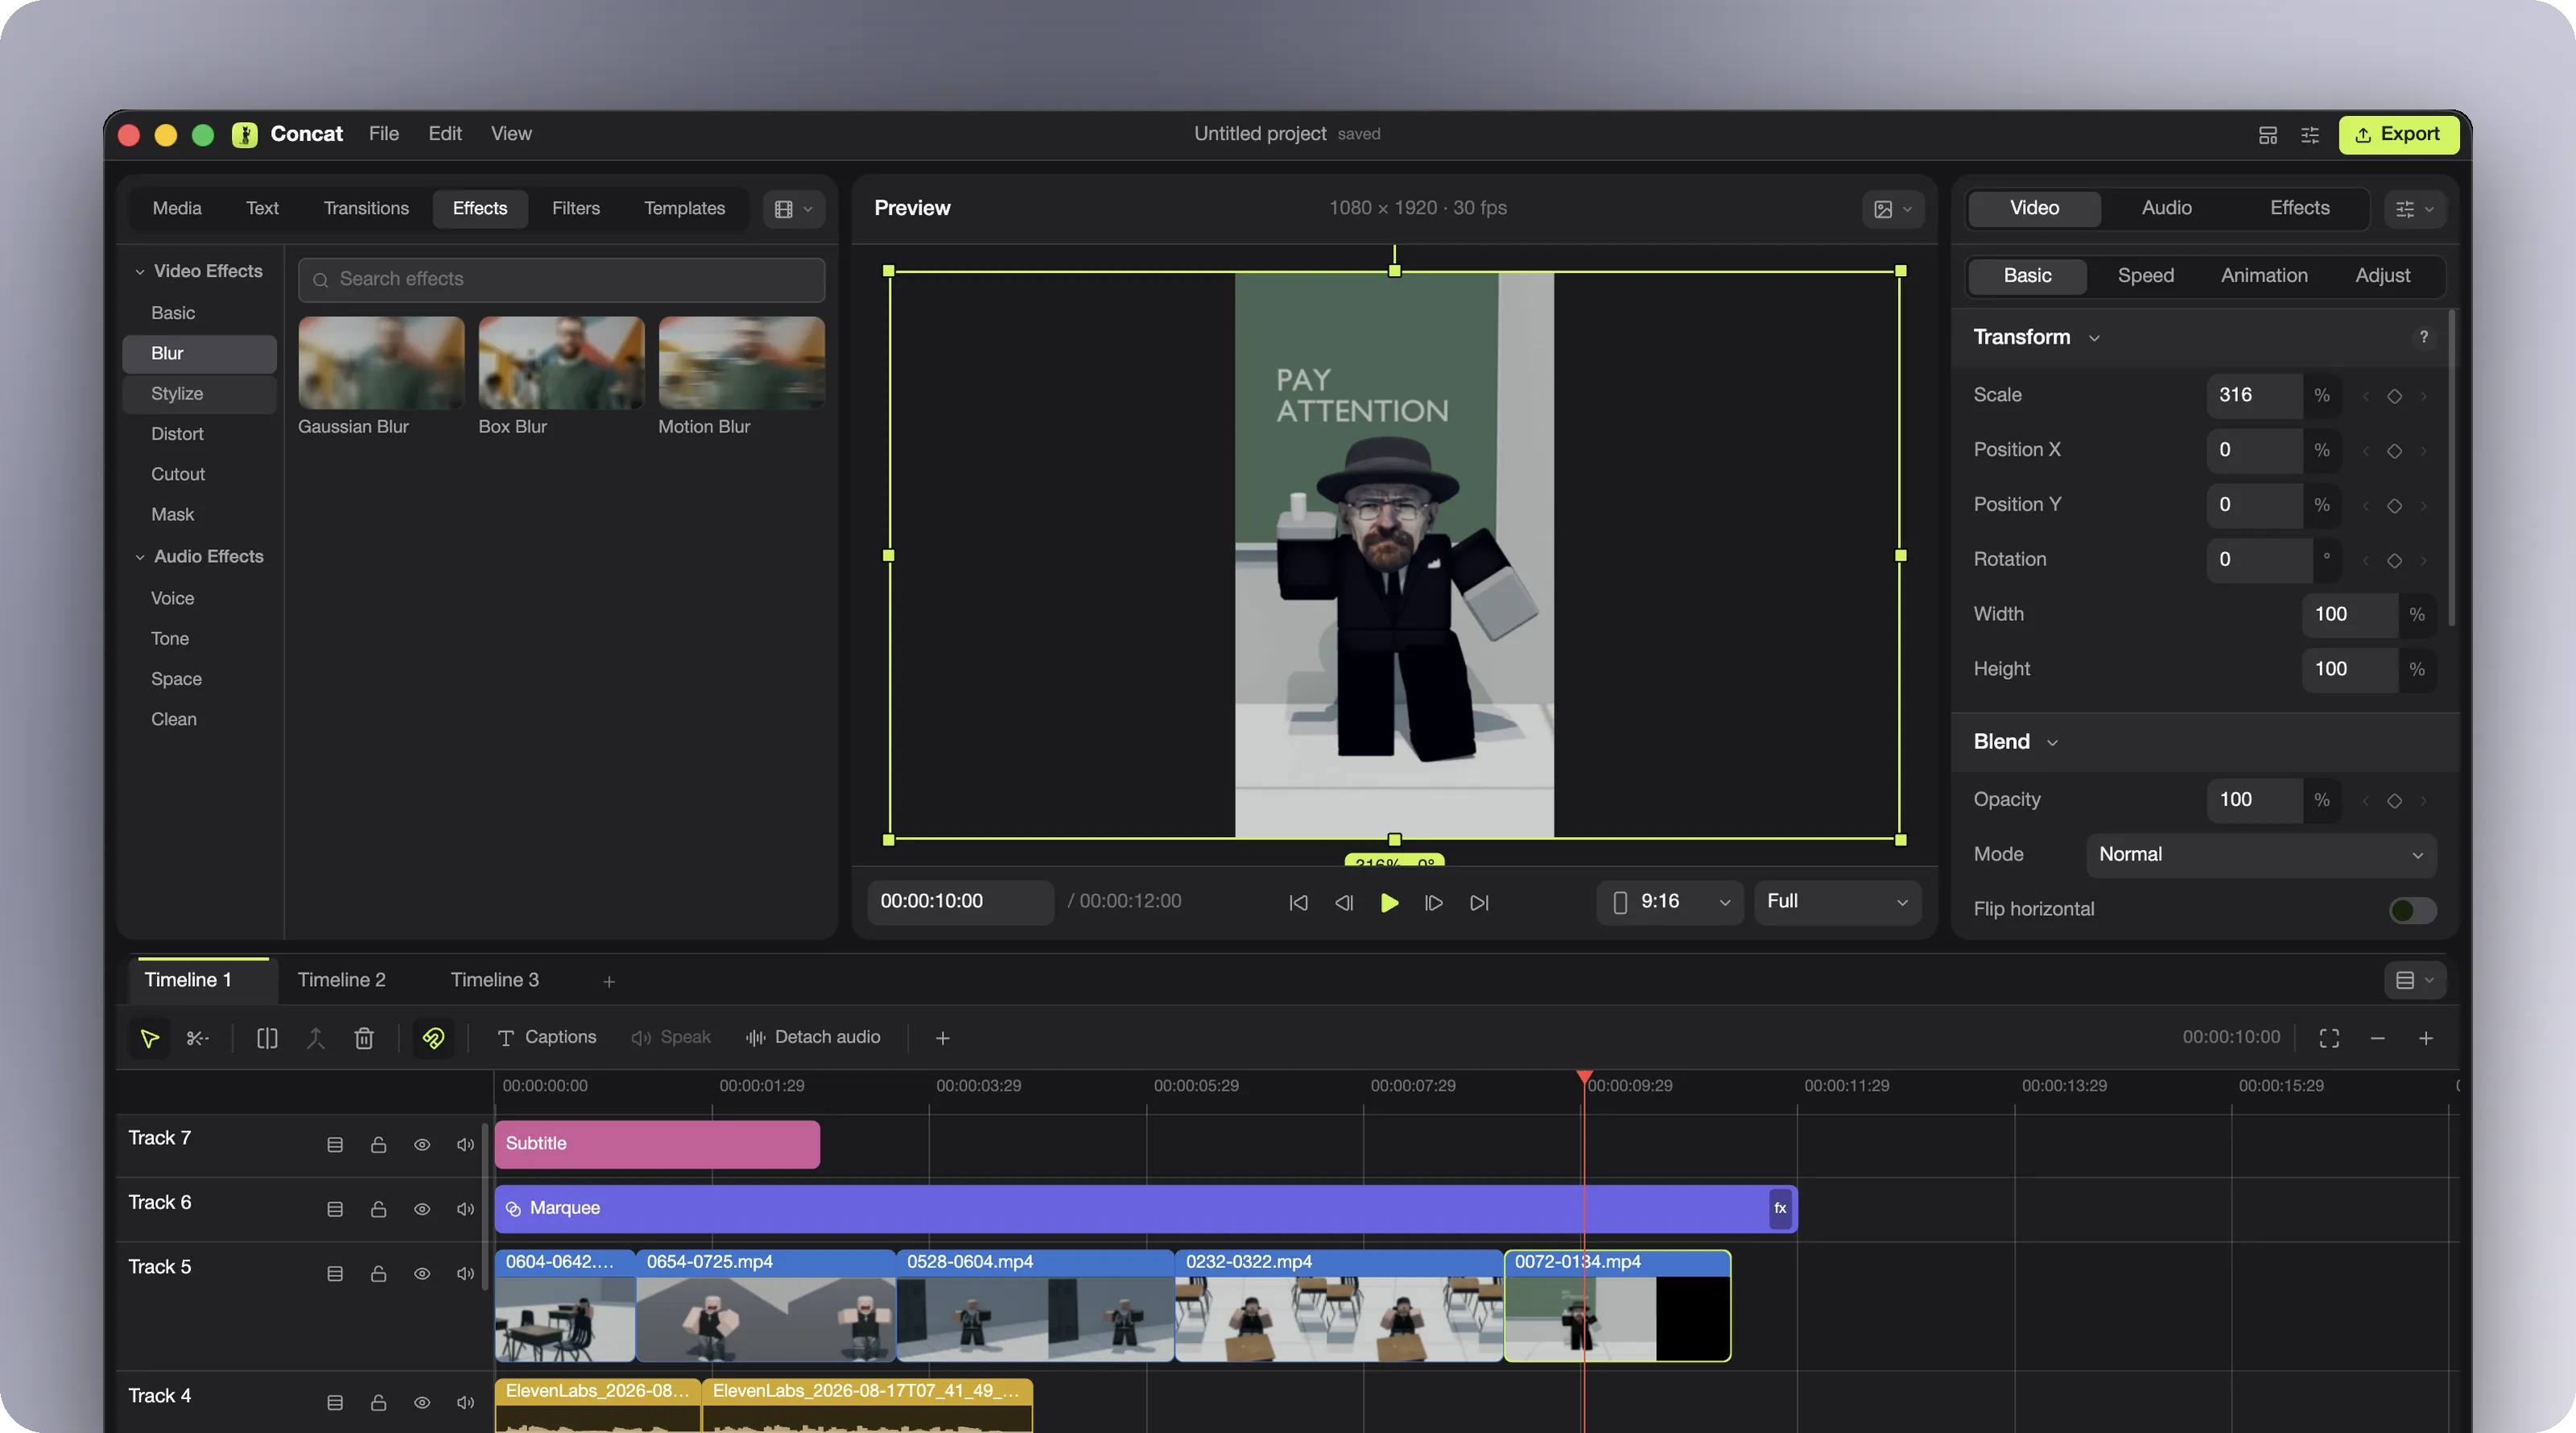Viewport: 2576px width, 1433px height.
Task: Click the timeline fit-to-screen icon
Action: [x=2329, y=1038]
